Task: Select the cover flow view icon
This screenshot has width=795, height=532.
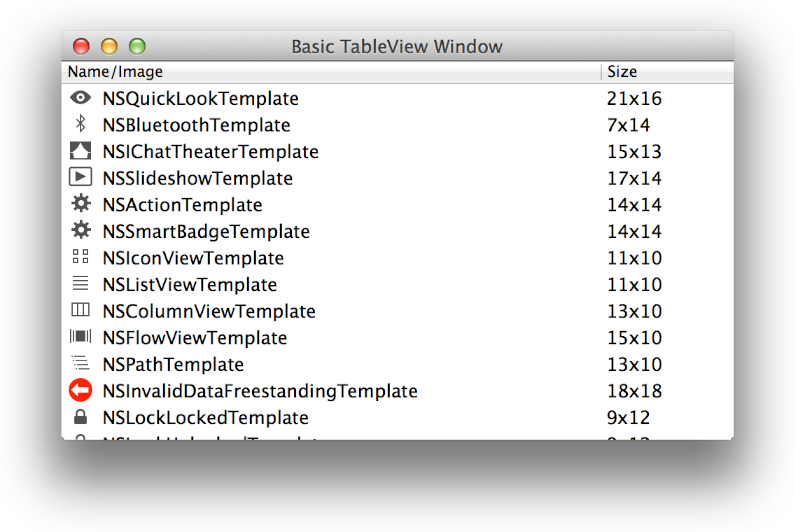Action: click(80, 336)
